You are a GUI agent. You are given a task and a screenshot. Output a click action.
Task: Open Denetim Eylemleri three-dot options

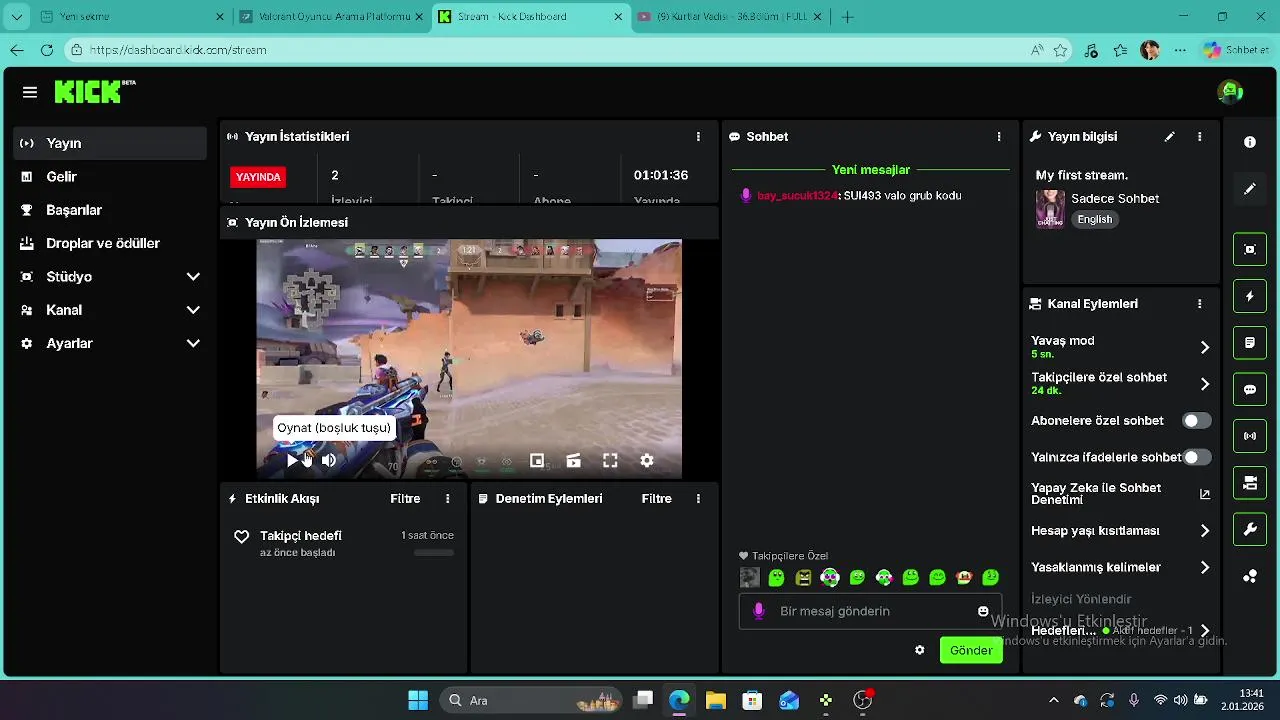click(x=698, y=498)
